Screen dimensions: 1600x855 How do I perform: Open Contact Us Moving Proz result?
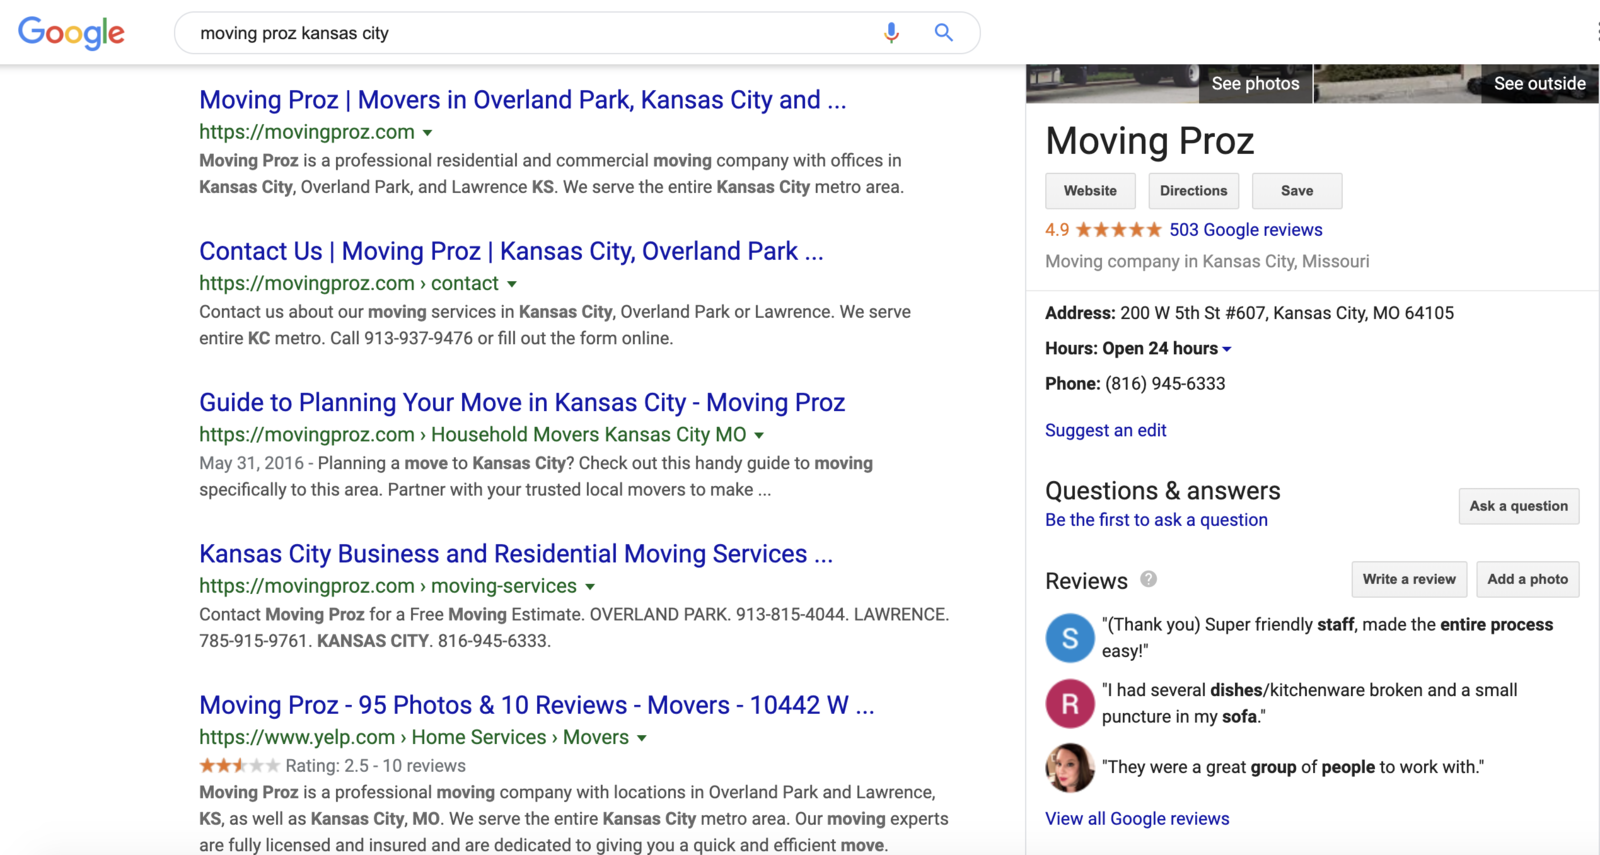point(511,251)
